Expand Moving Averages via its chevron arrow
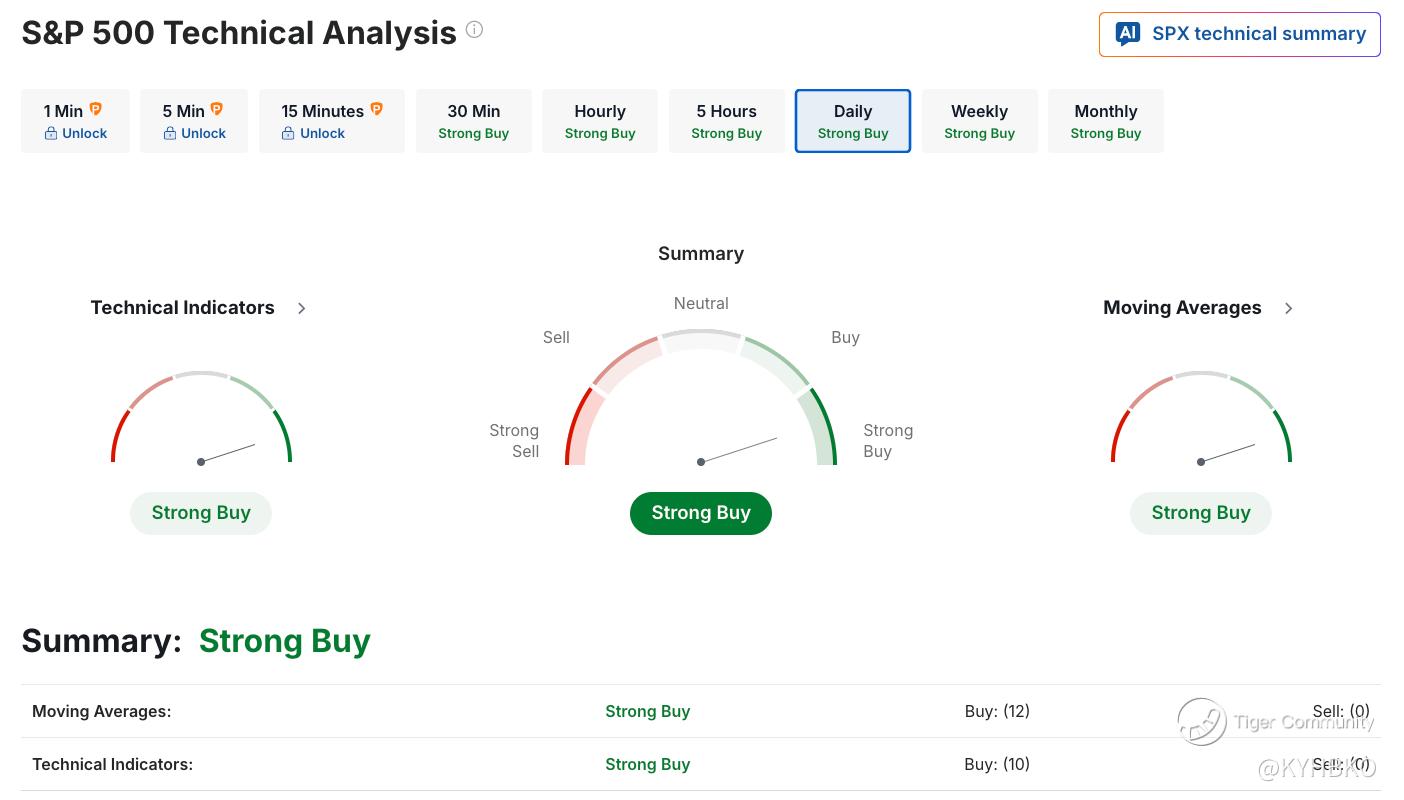 (1289, 308)
